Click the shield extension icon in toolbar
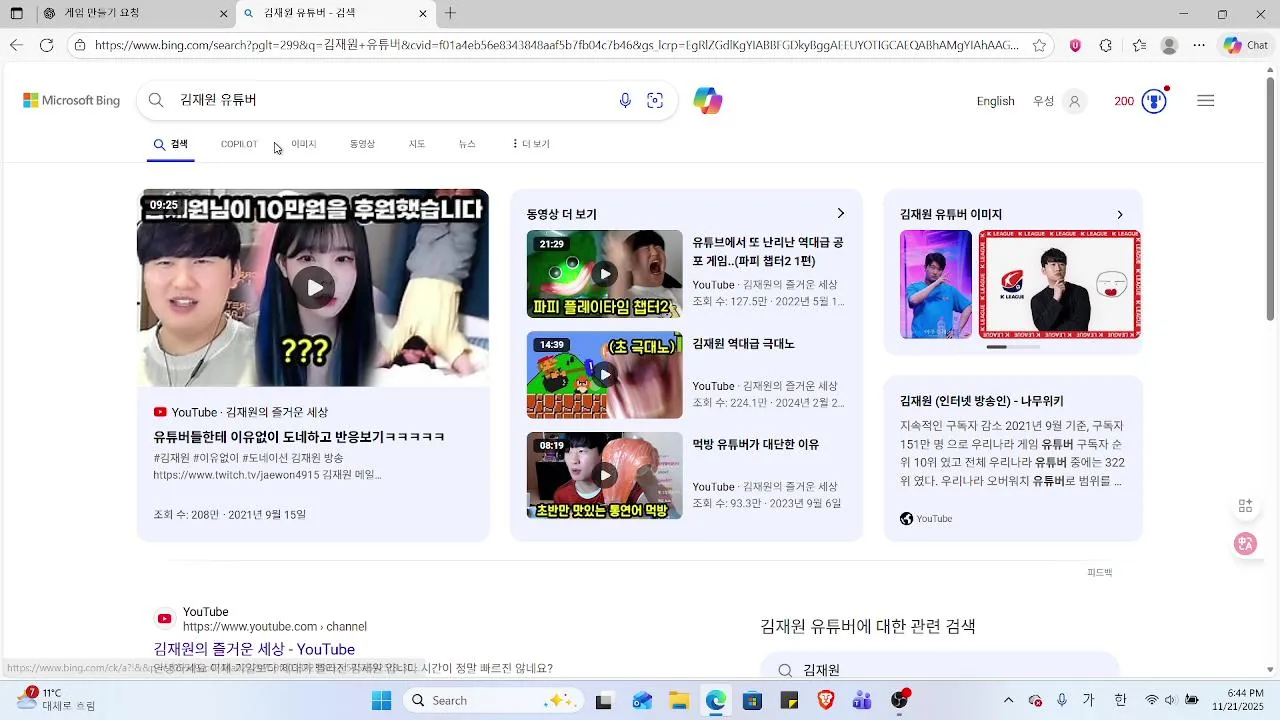Viewport: 1280px width, 720px height. (1075, 45)
